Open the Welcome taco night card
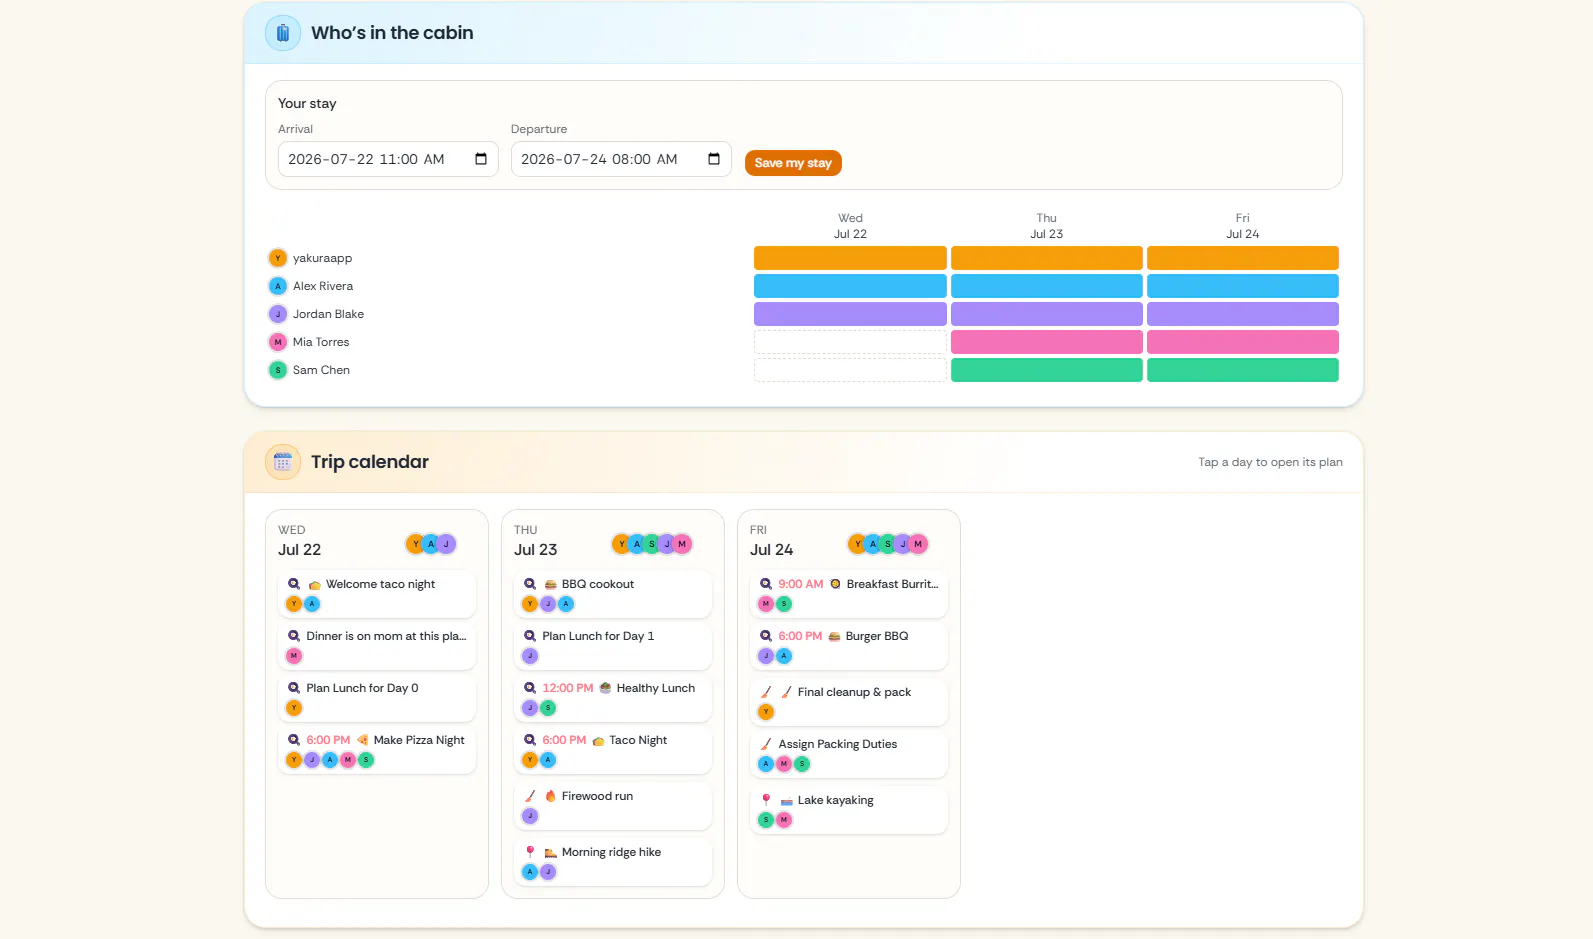 pyautogui.click(x=376, y=593)
